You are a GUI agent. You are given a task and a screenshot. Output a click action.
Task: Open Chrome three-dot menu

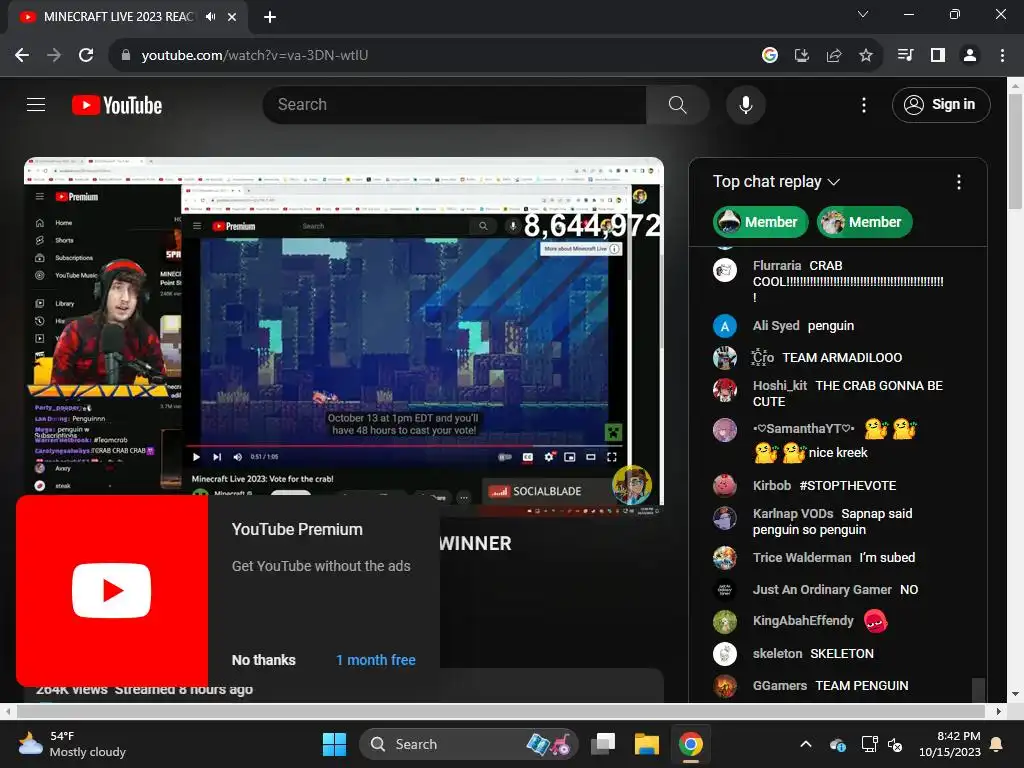click(1002, 55)
